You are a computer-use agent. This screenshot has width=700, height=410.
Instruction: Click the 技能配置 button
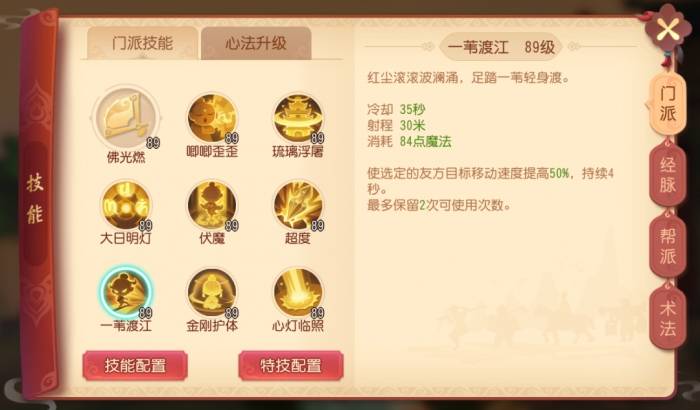point(135,366)
